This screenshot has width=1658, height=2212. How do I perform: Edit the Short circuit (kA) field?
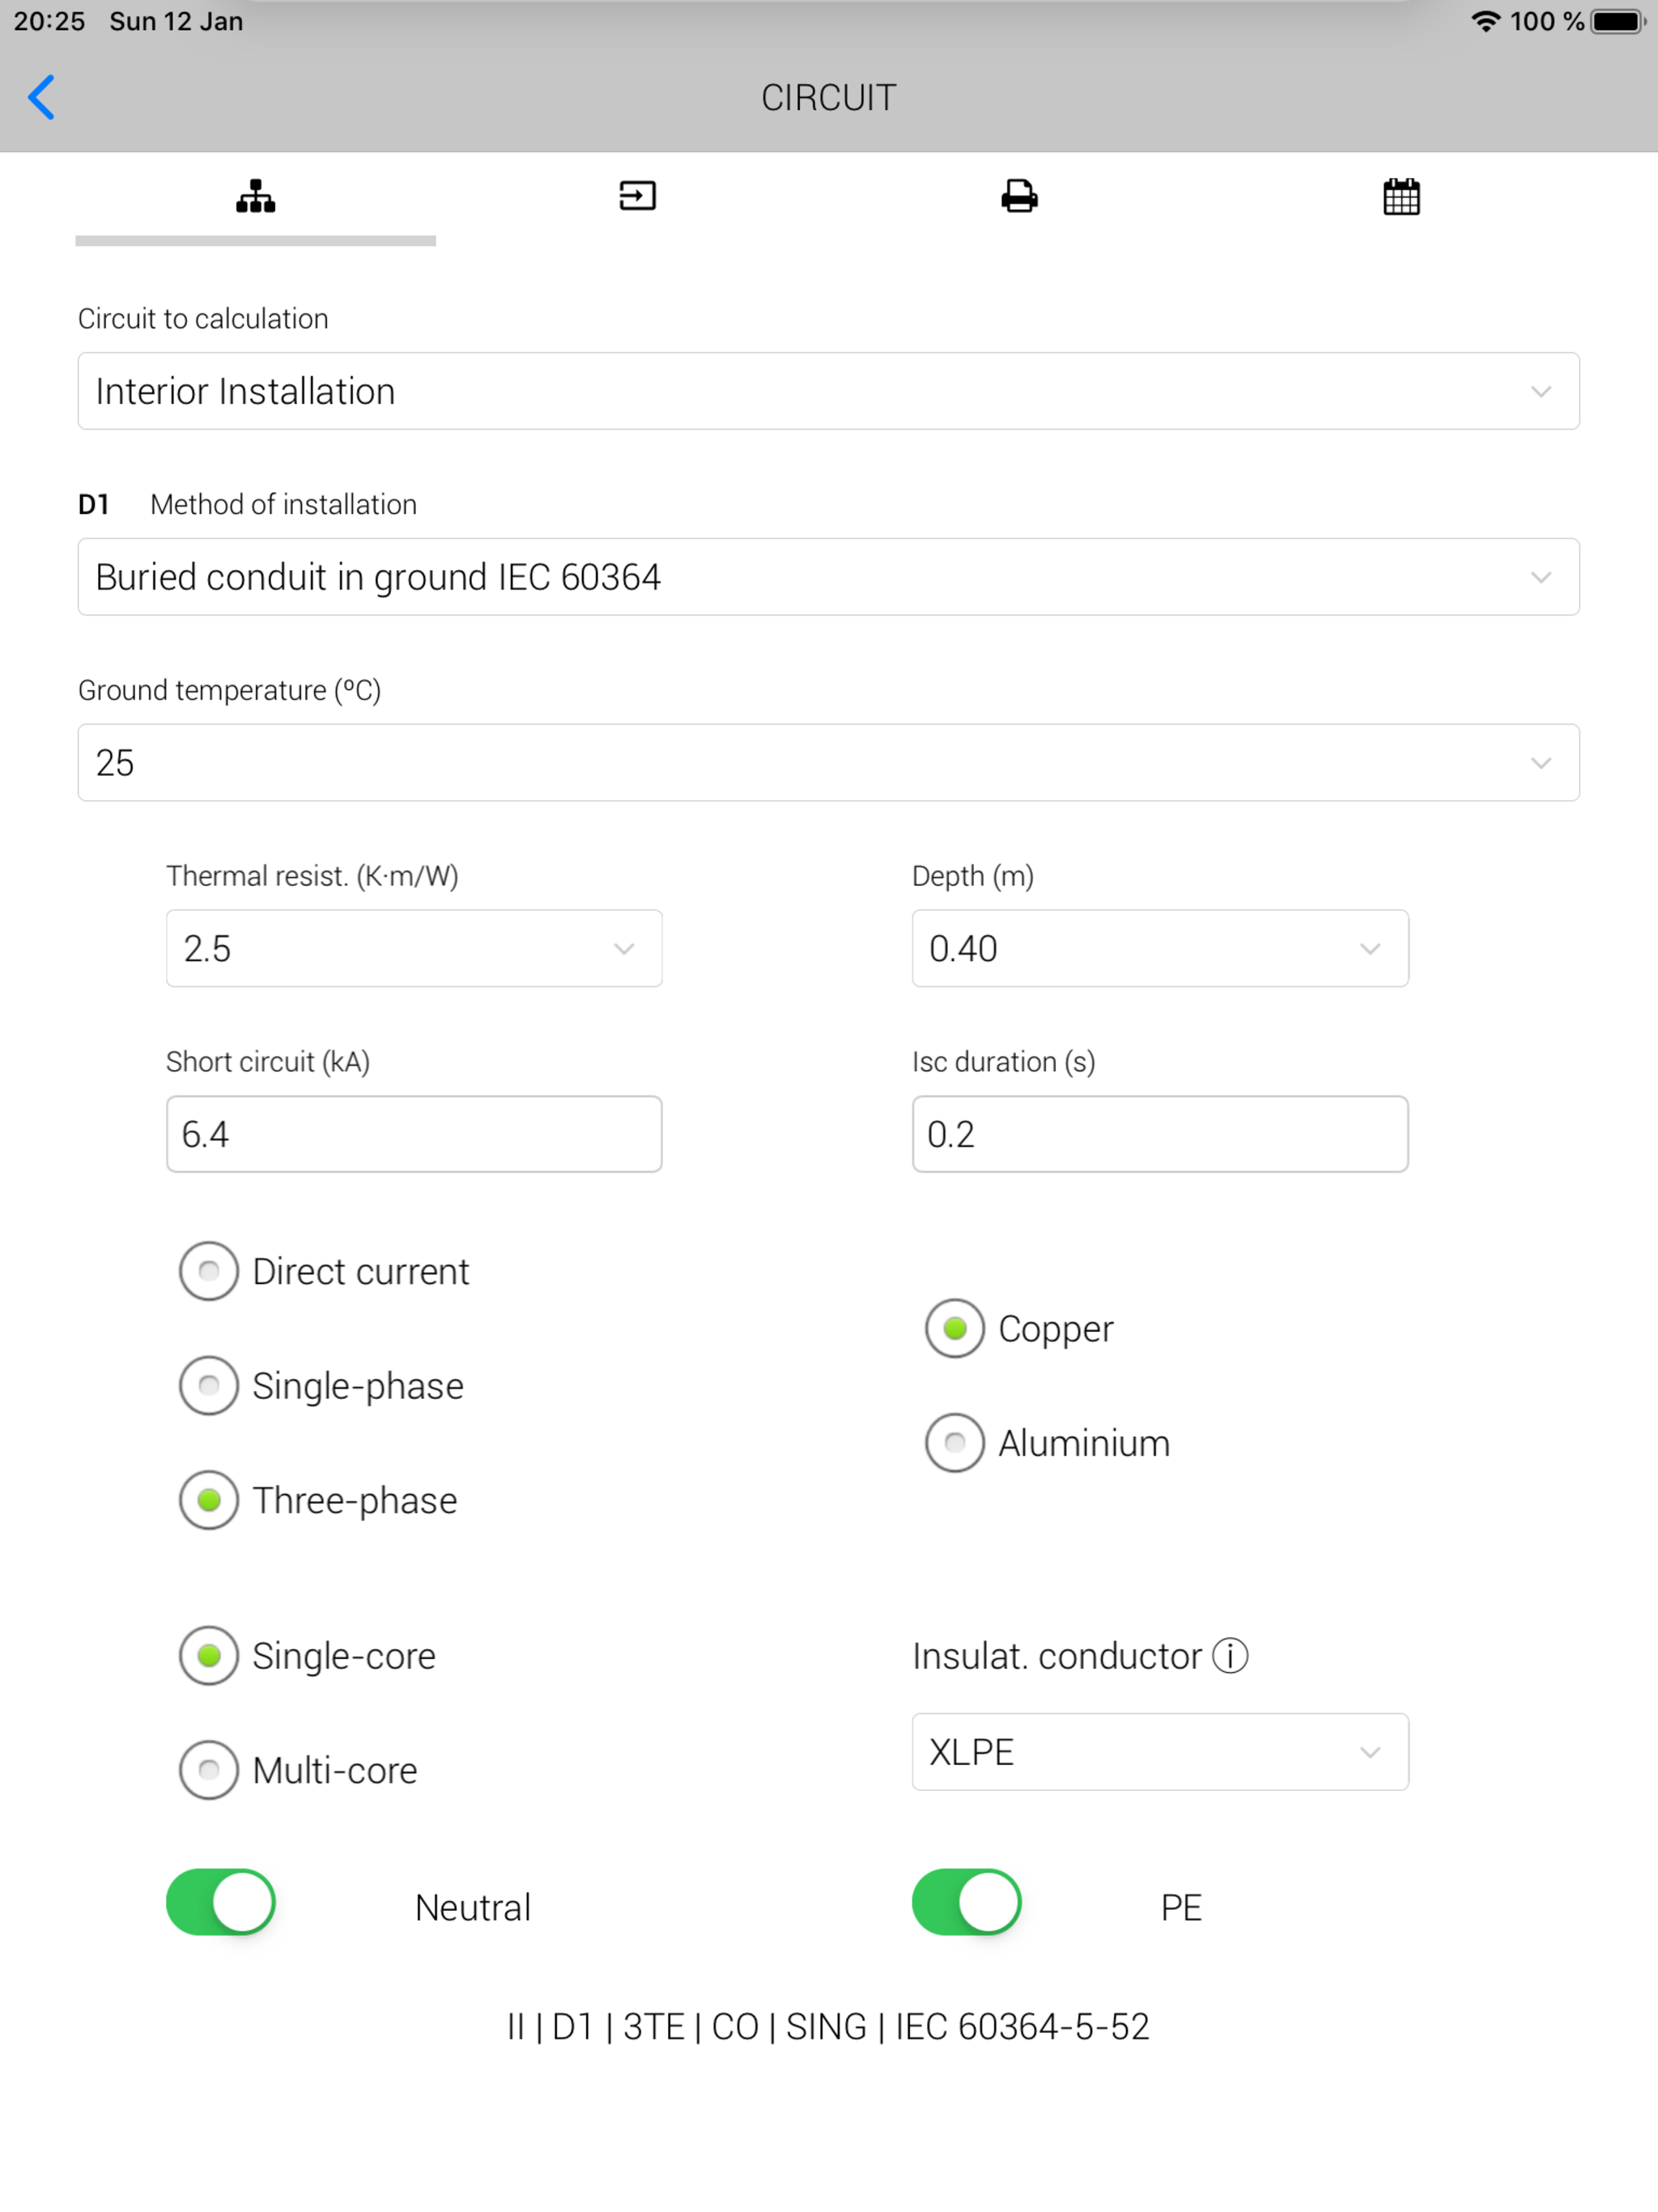point(414,1134)
